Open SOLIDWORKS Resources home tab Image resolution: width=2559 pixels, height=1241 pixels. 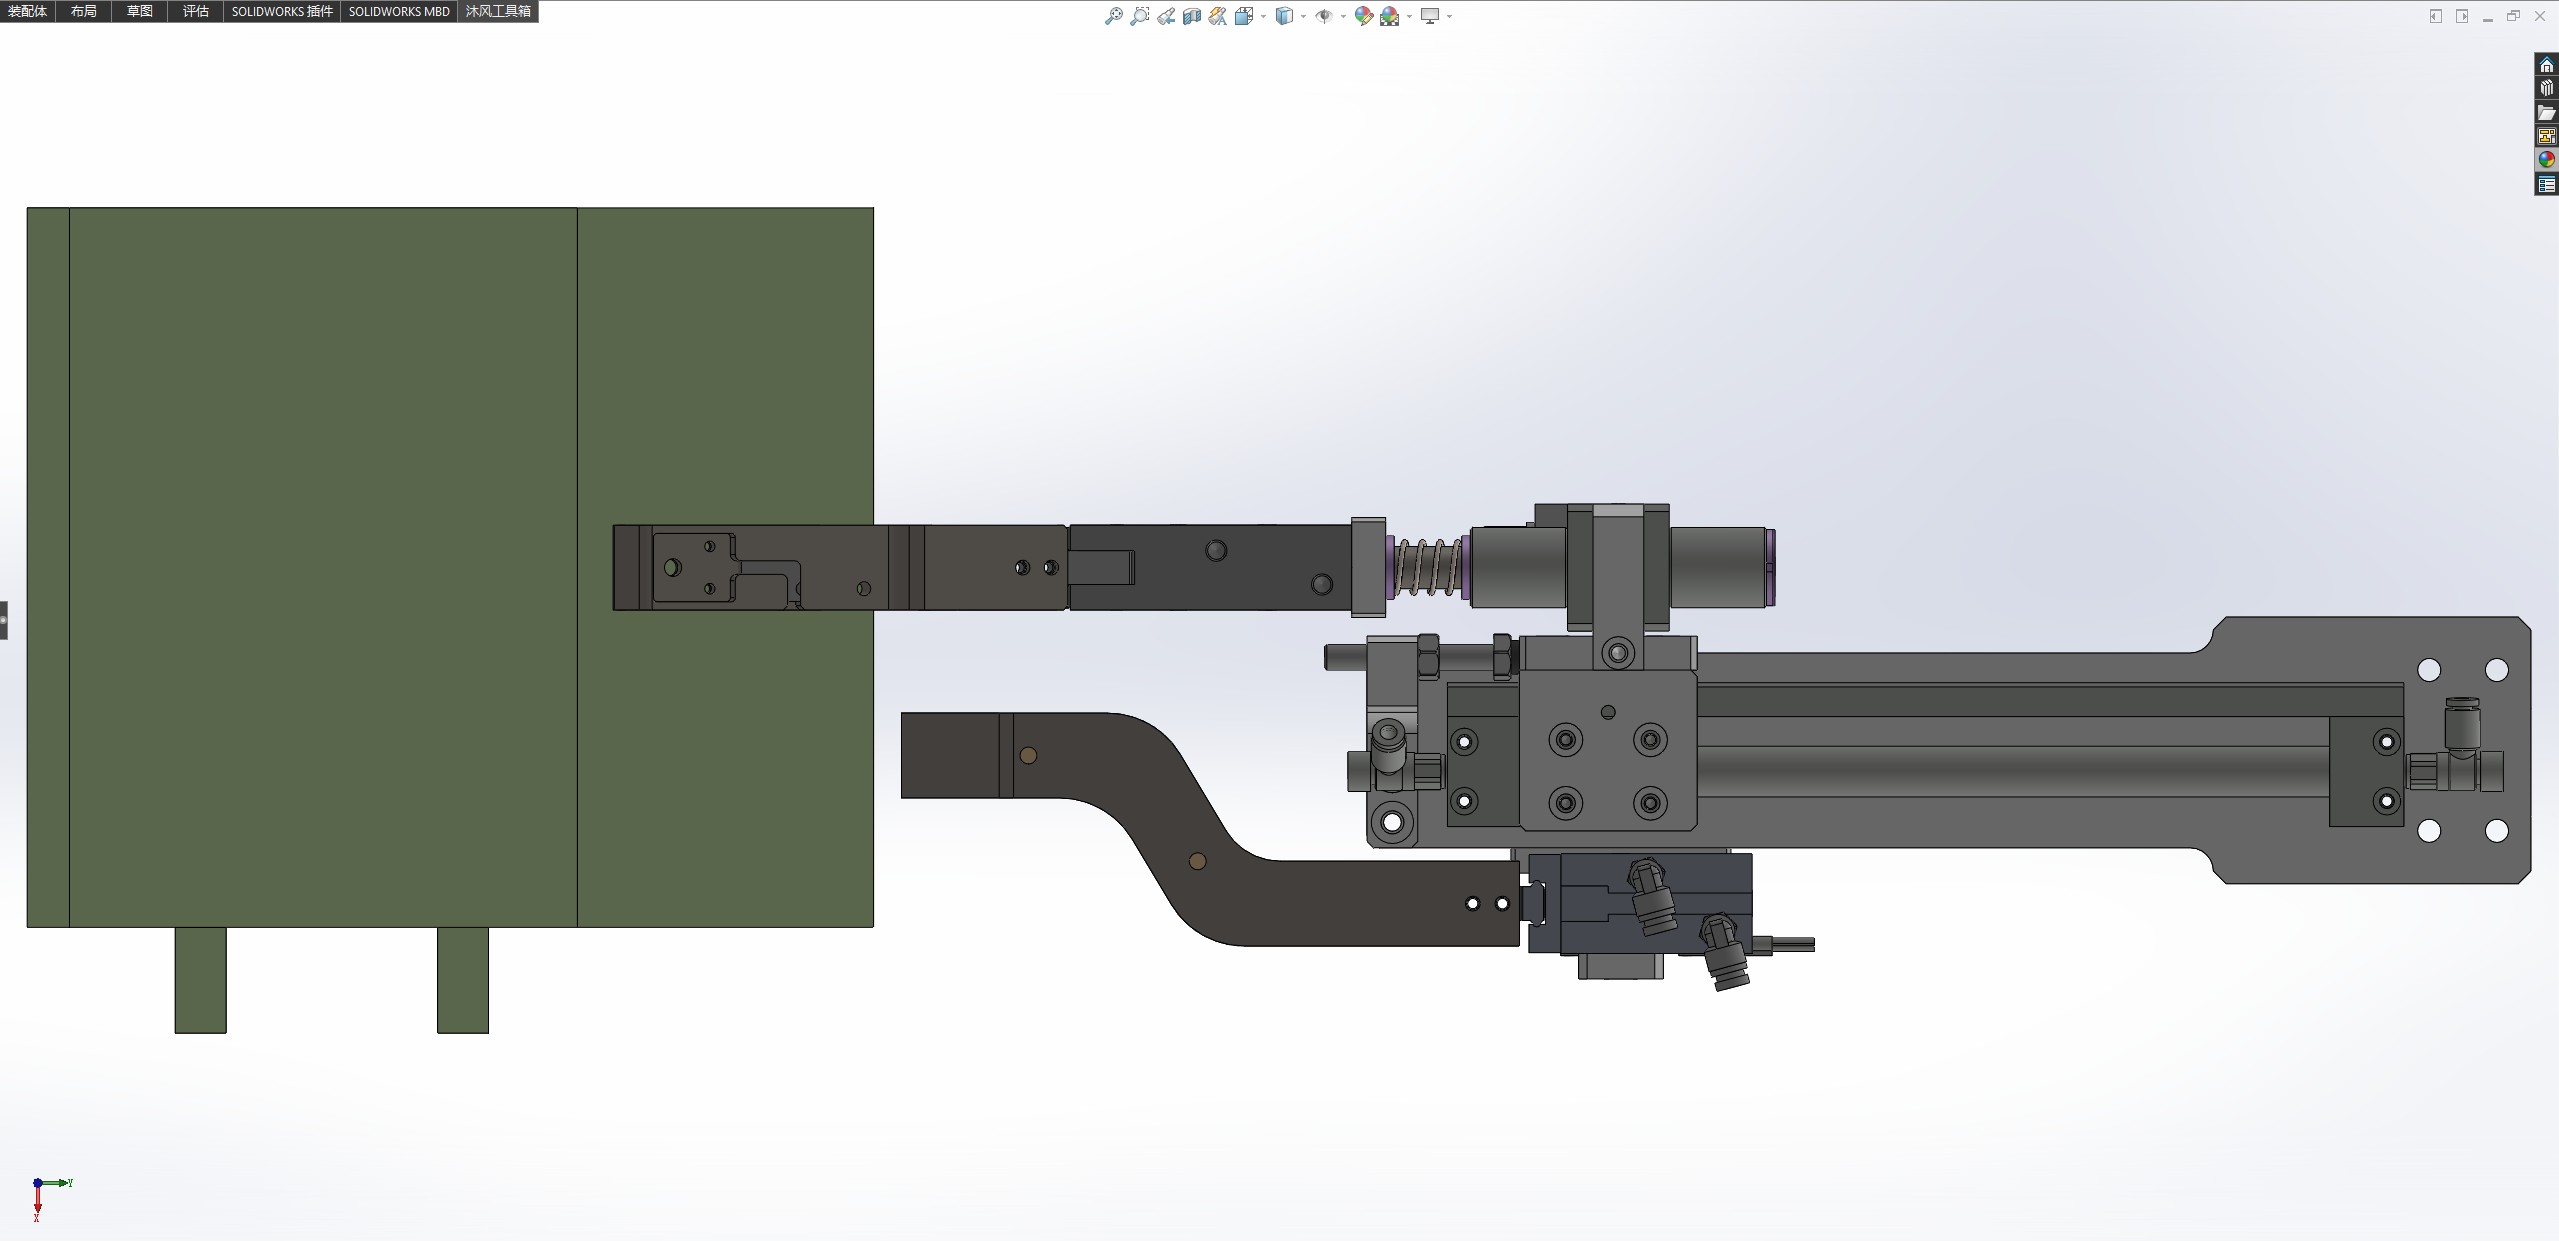(x=2546, y=65)
